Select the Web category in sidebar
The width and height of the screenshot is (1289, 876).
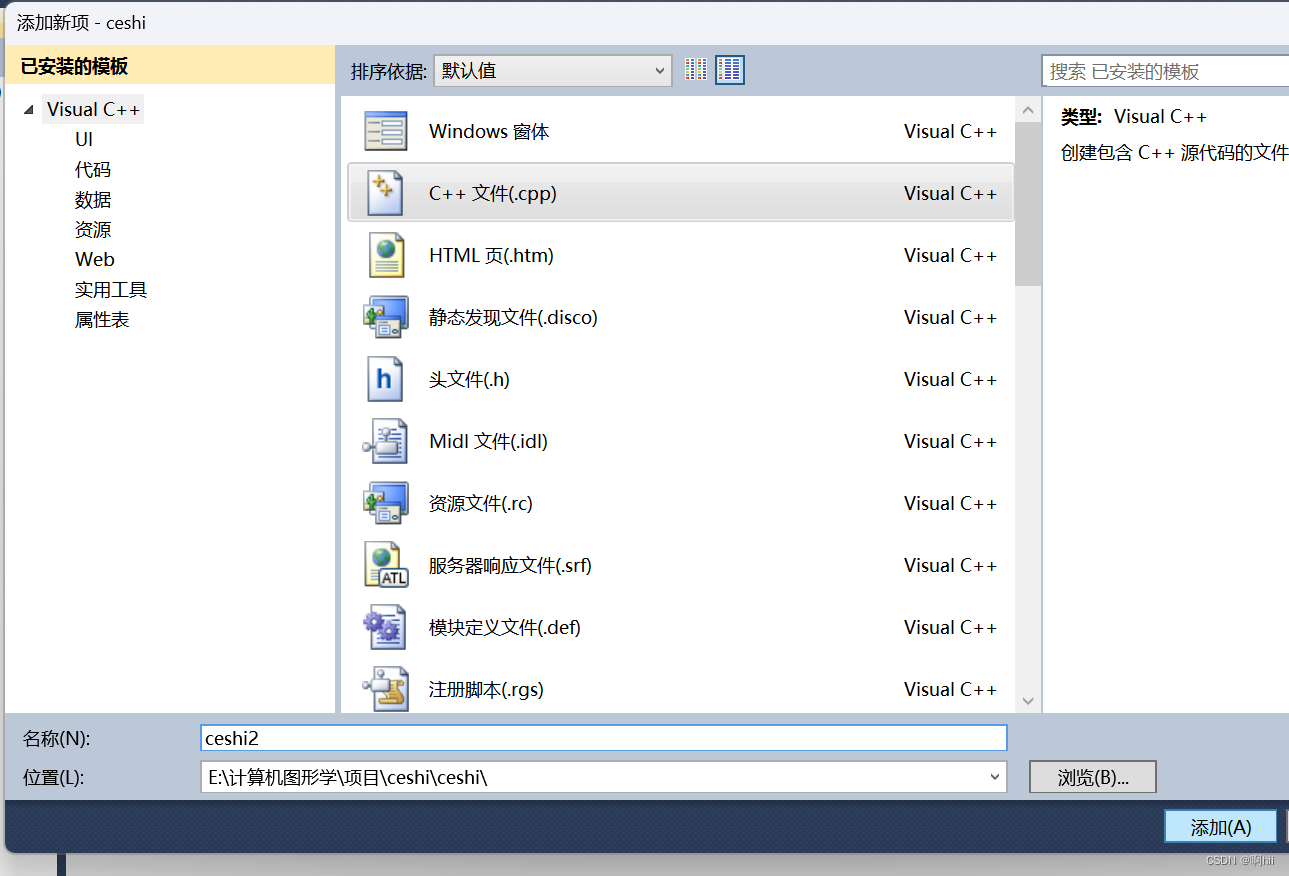coord(95,259)
